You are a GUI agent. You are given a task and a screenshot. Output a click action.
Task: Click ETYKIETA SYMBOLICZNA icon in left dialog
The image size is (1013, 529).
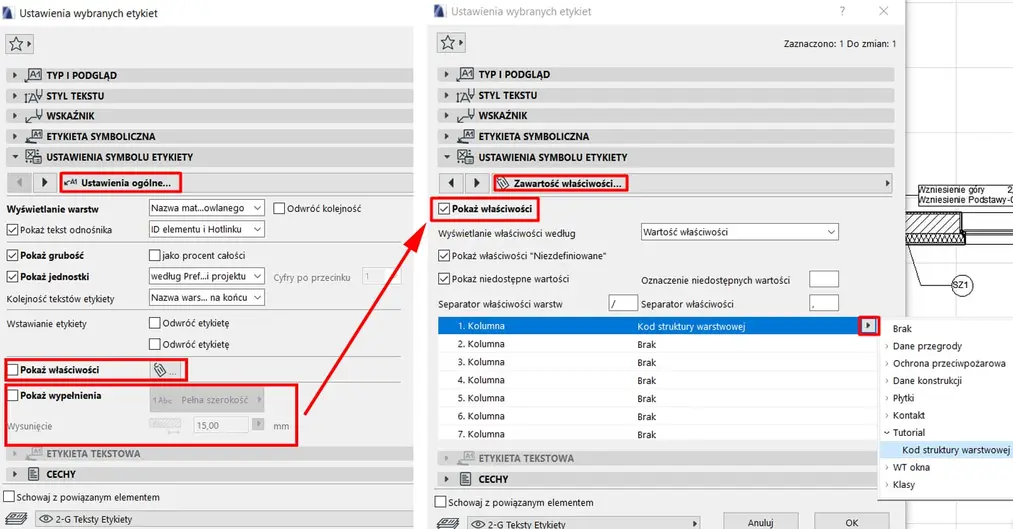[x=34, y=136]
